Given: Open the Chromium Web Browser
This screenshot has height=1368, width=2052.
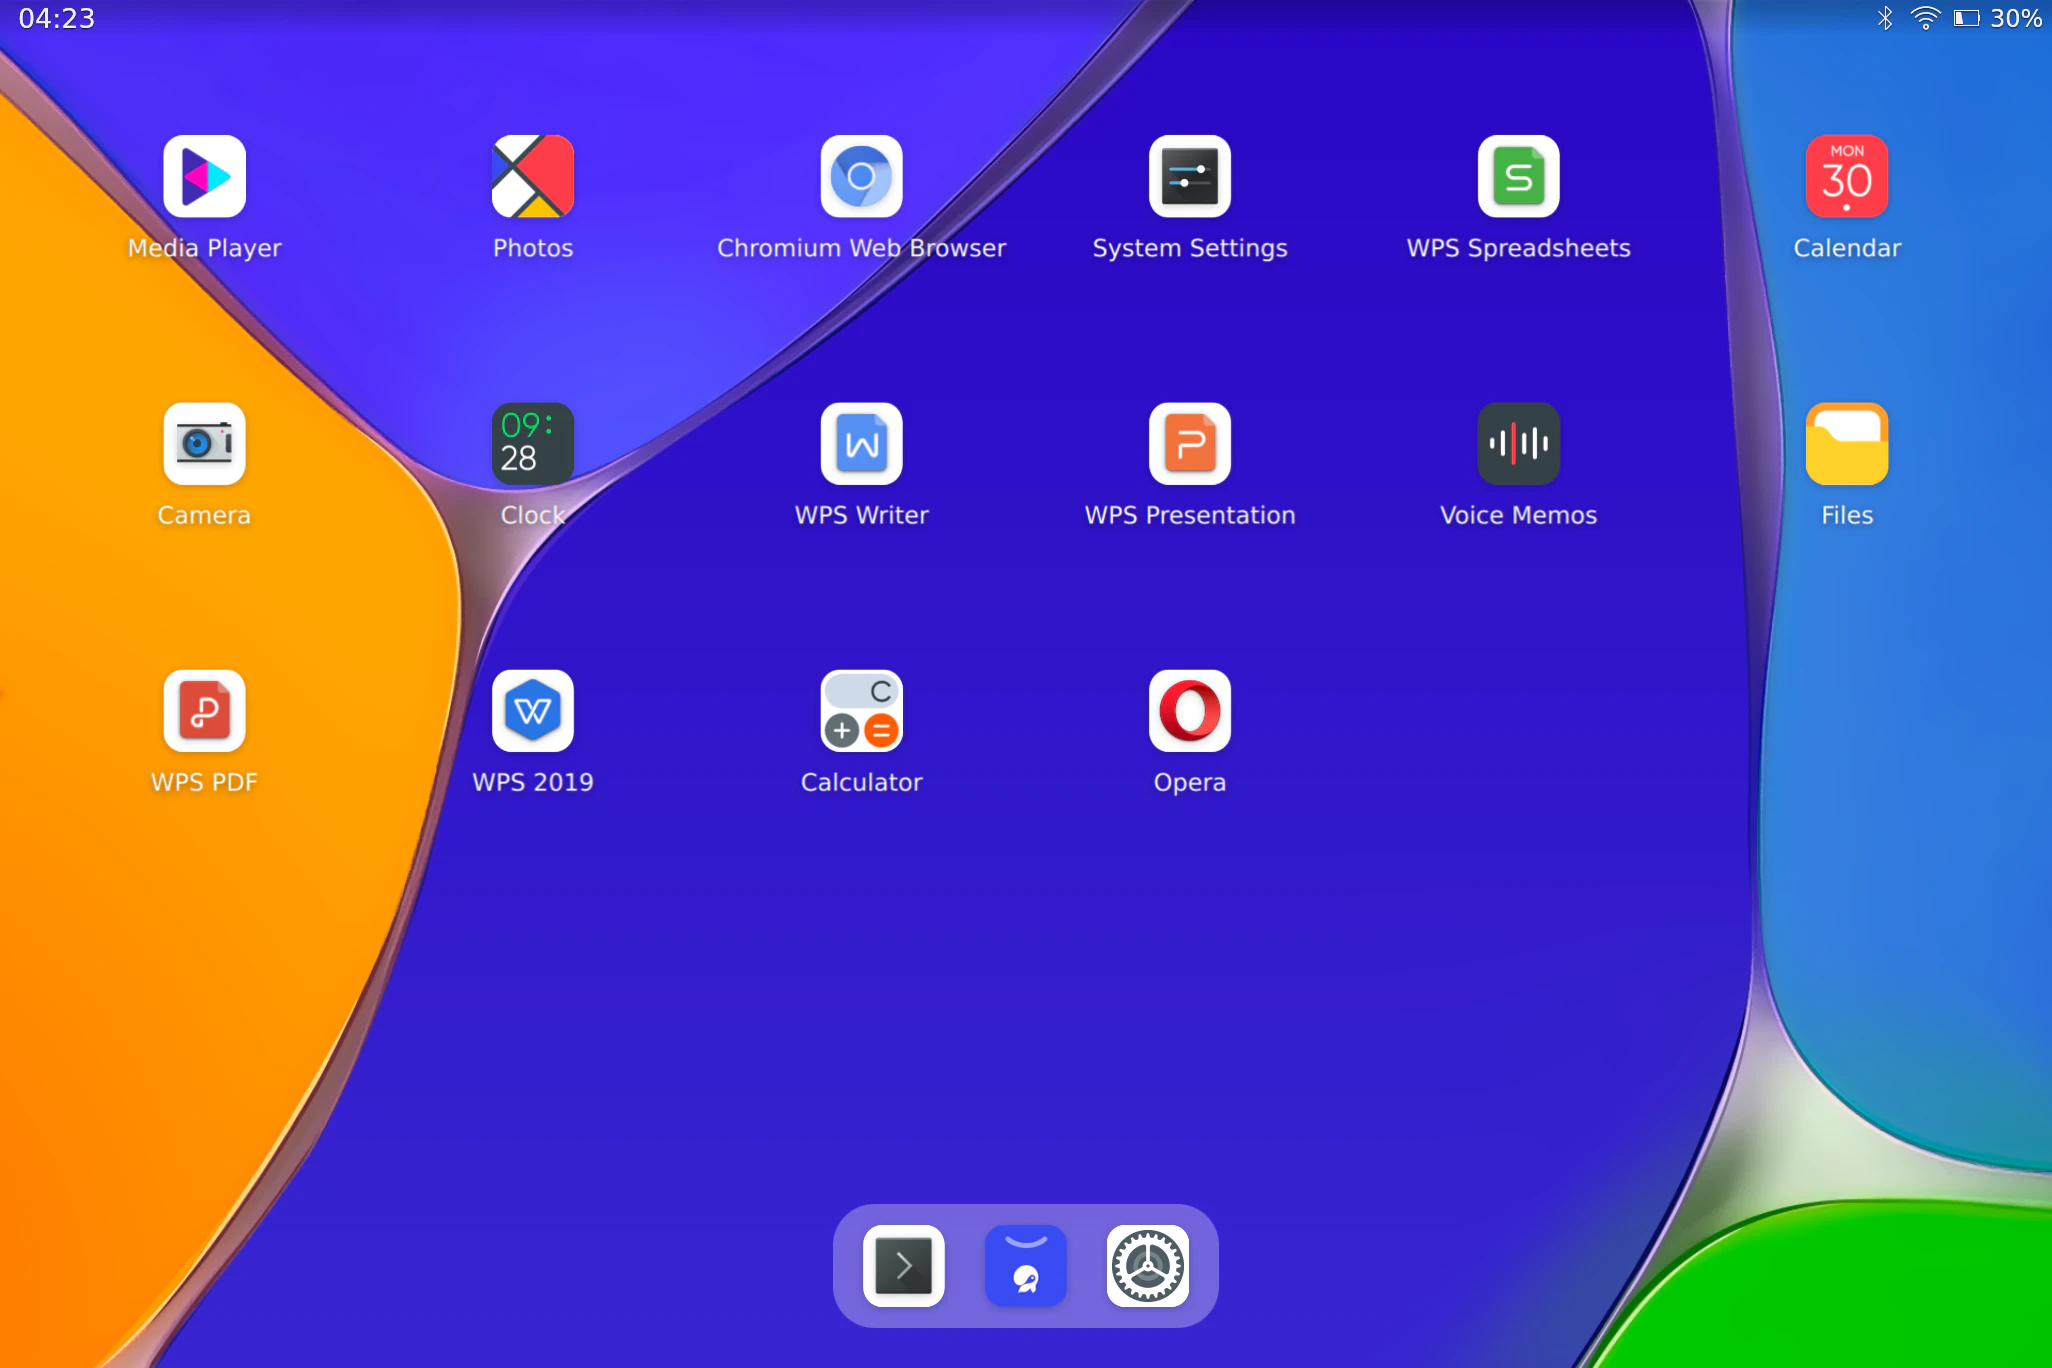Looking at the screenshot, I should point(861,176).
